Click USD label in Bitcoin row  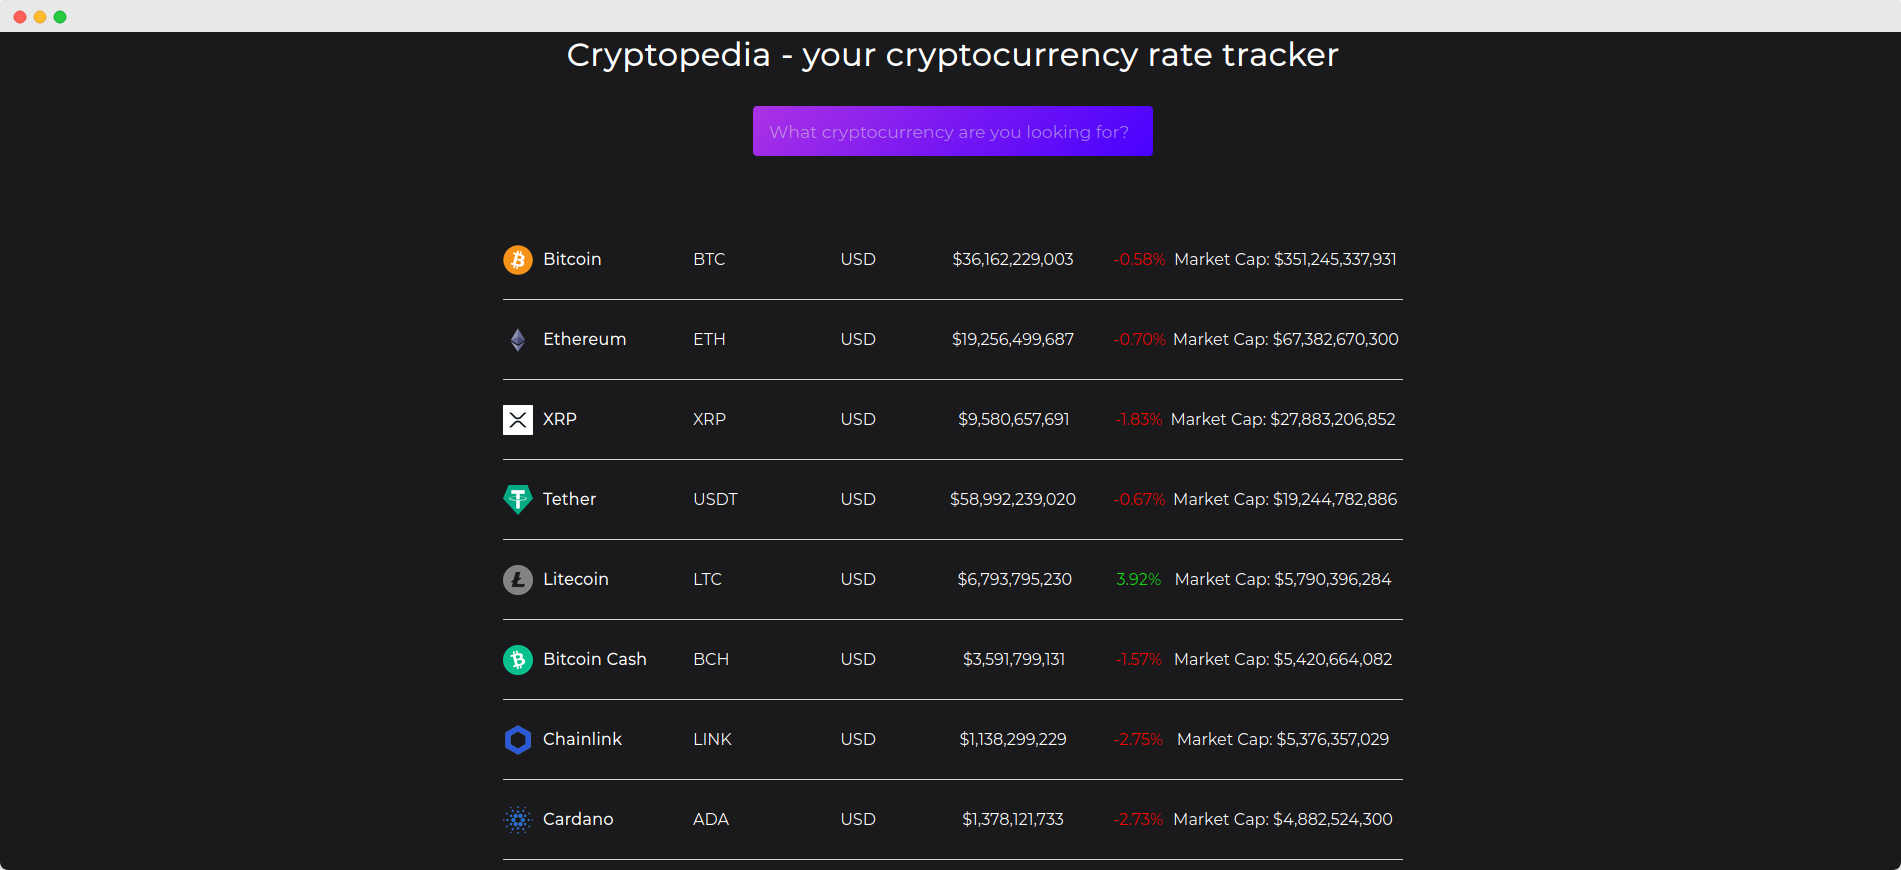tap(858, 259)
